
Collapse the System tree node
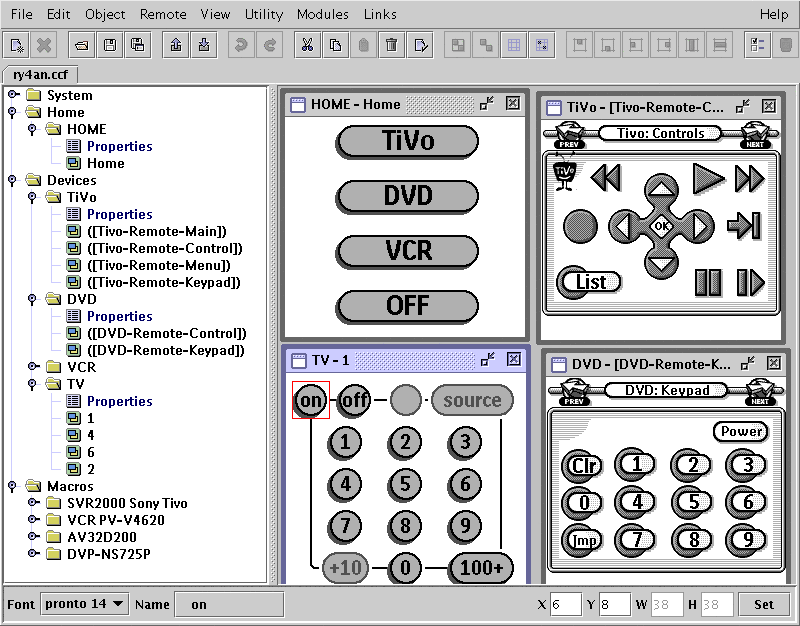(13, 94)
